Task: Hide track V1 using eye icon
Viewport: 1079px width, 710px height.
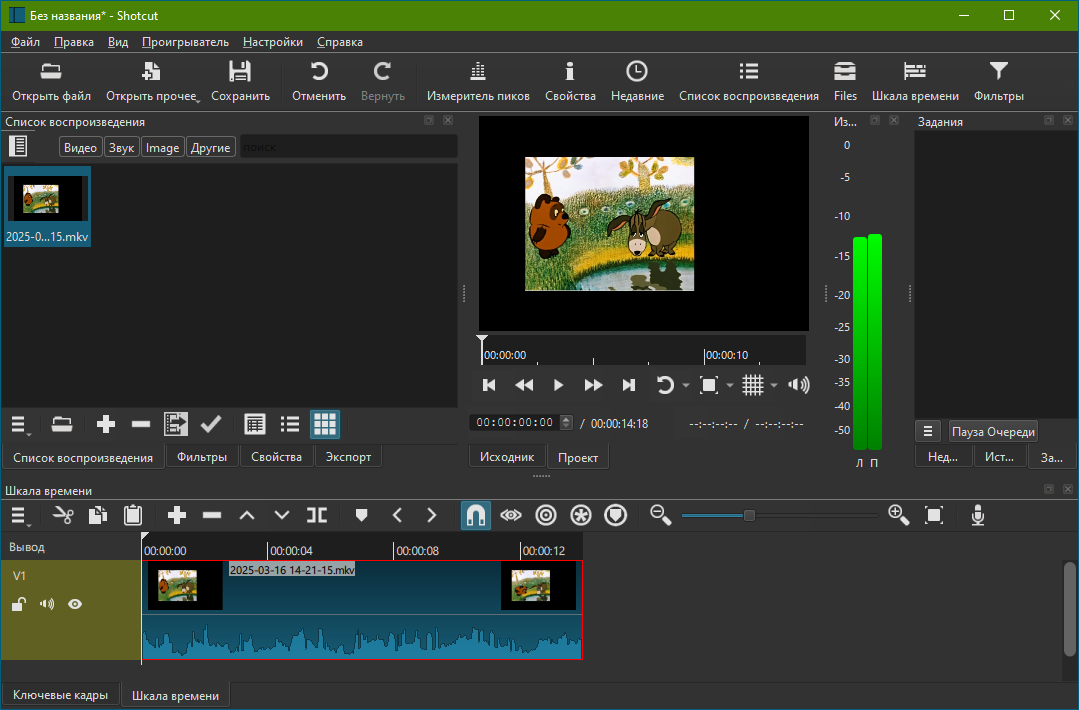Action: 75,604
